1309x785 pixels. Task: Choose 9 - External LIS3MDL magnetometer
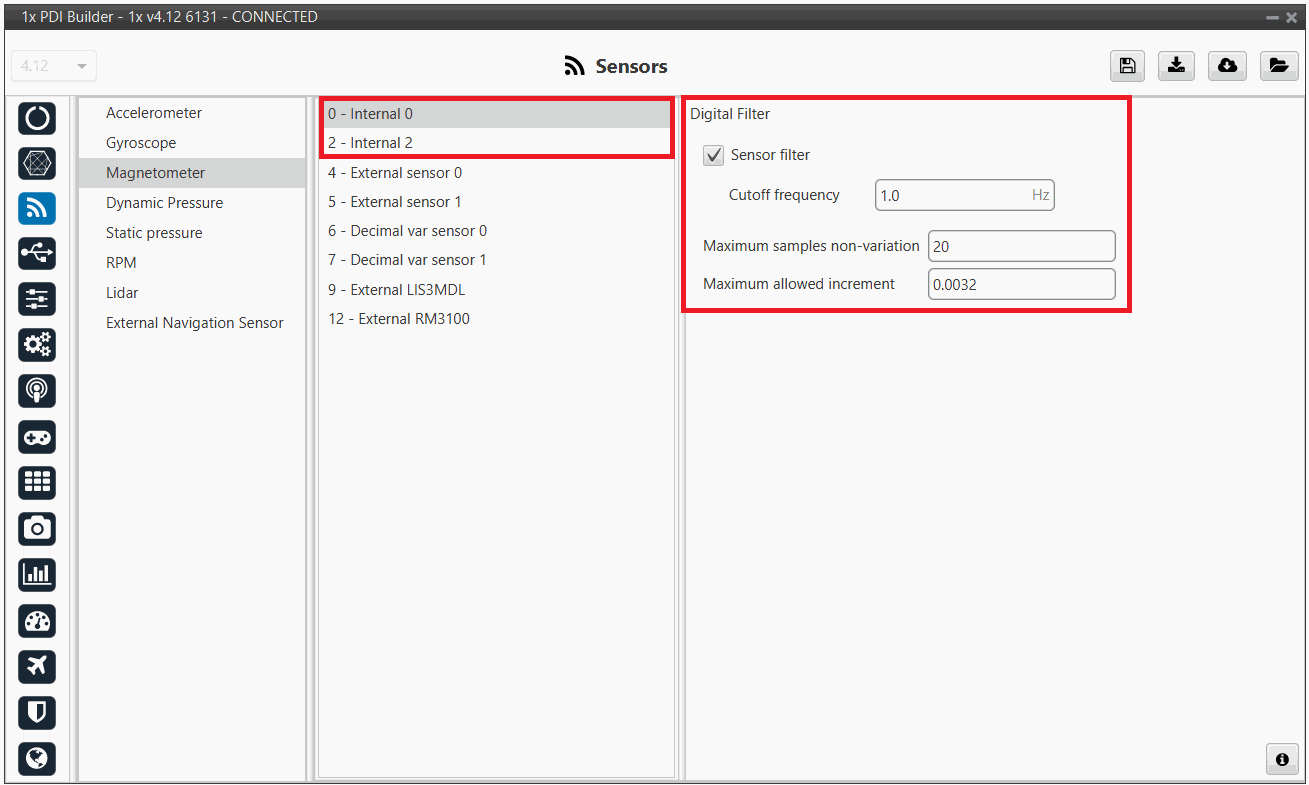pos(396,290)
